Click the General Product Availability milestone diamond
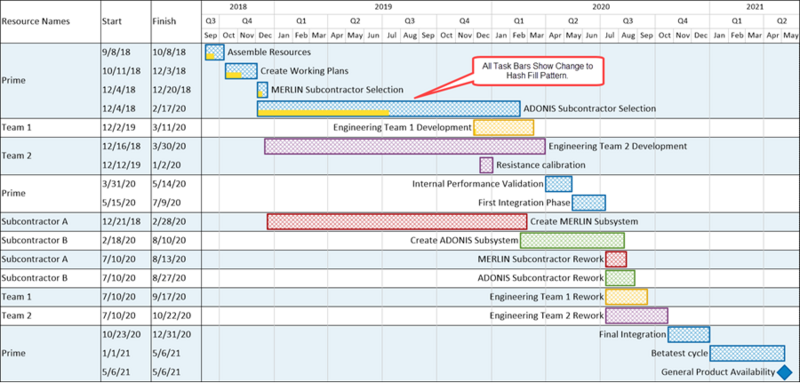800x383 pixels. point(786,372)
